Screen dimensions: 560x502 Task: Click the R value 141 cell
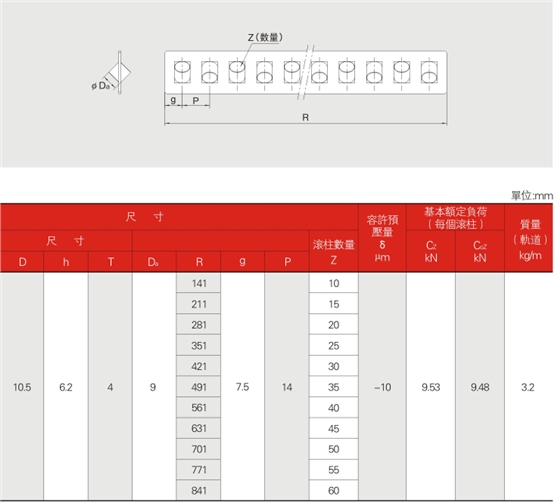(199, 283)
